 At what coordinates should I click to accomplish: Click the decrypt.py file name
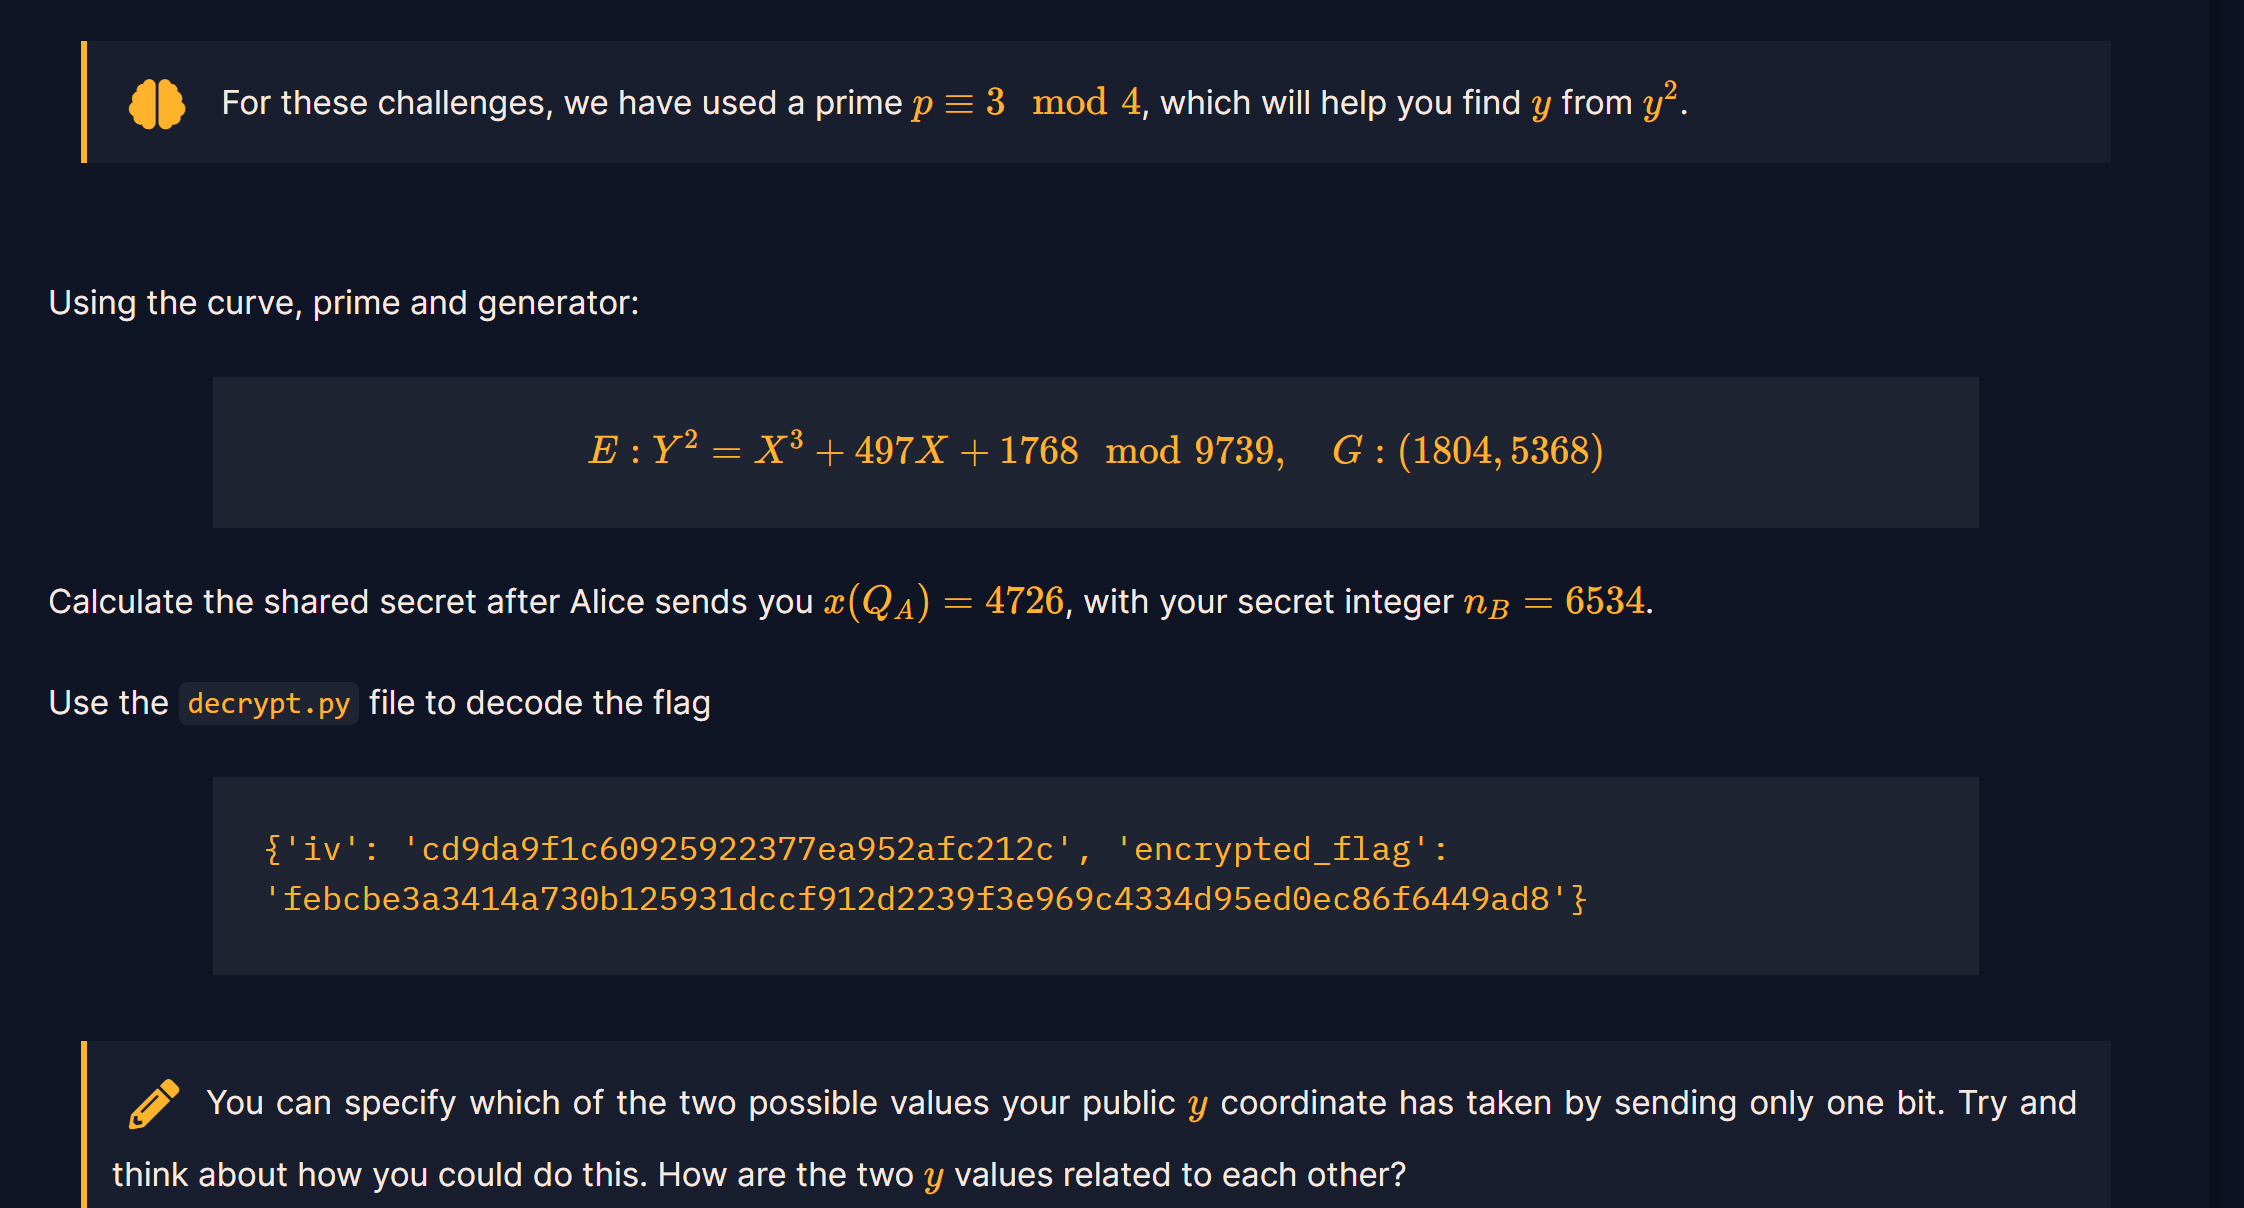tap(268, 704)
